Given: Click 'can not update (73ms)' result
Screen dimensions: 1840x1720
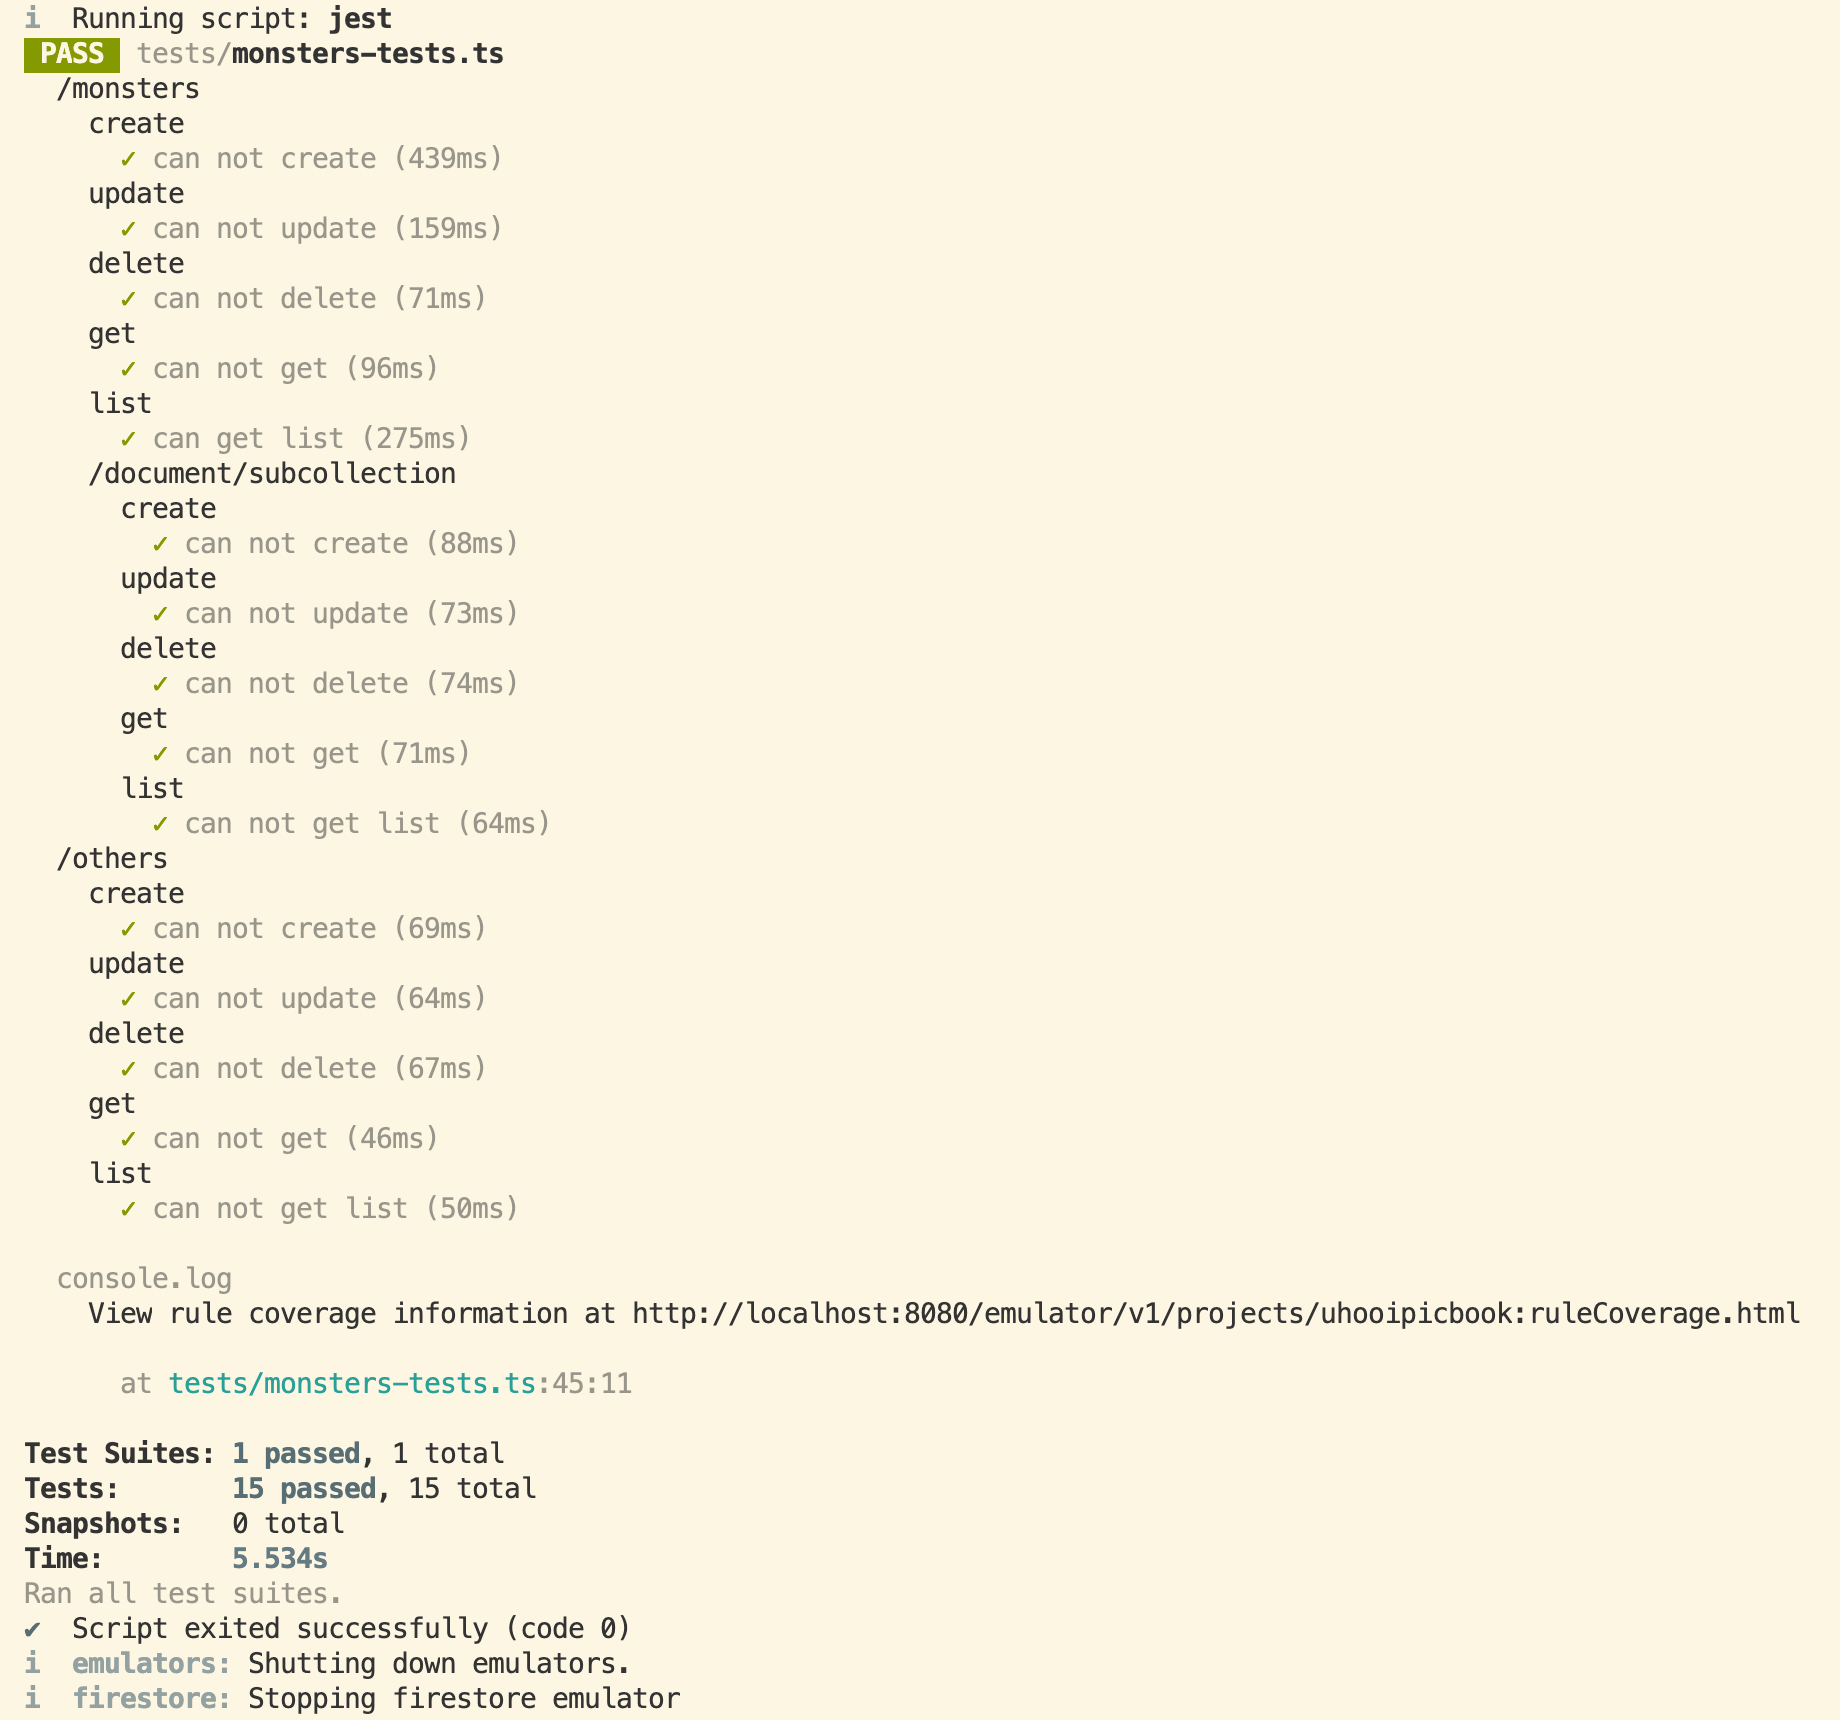Looking at the screenshot, I should (352, 614).
